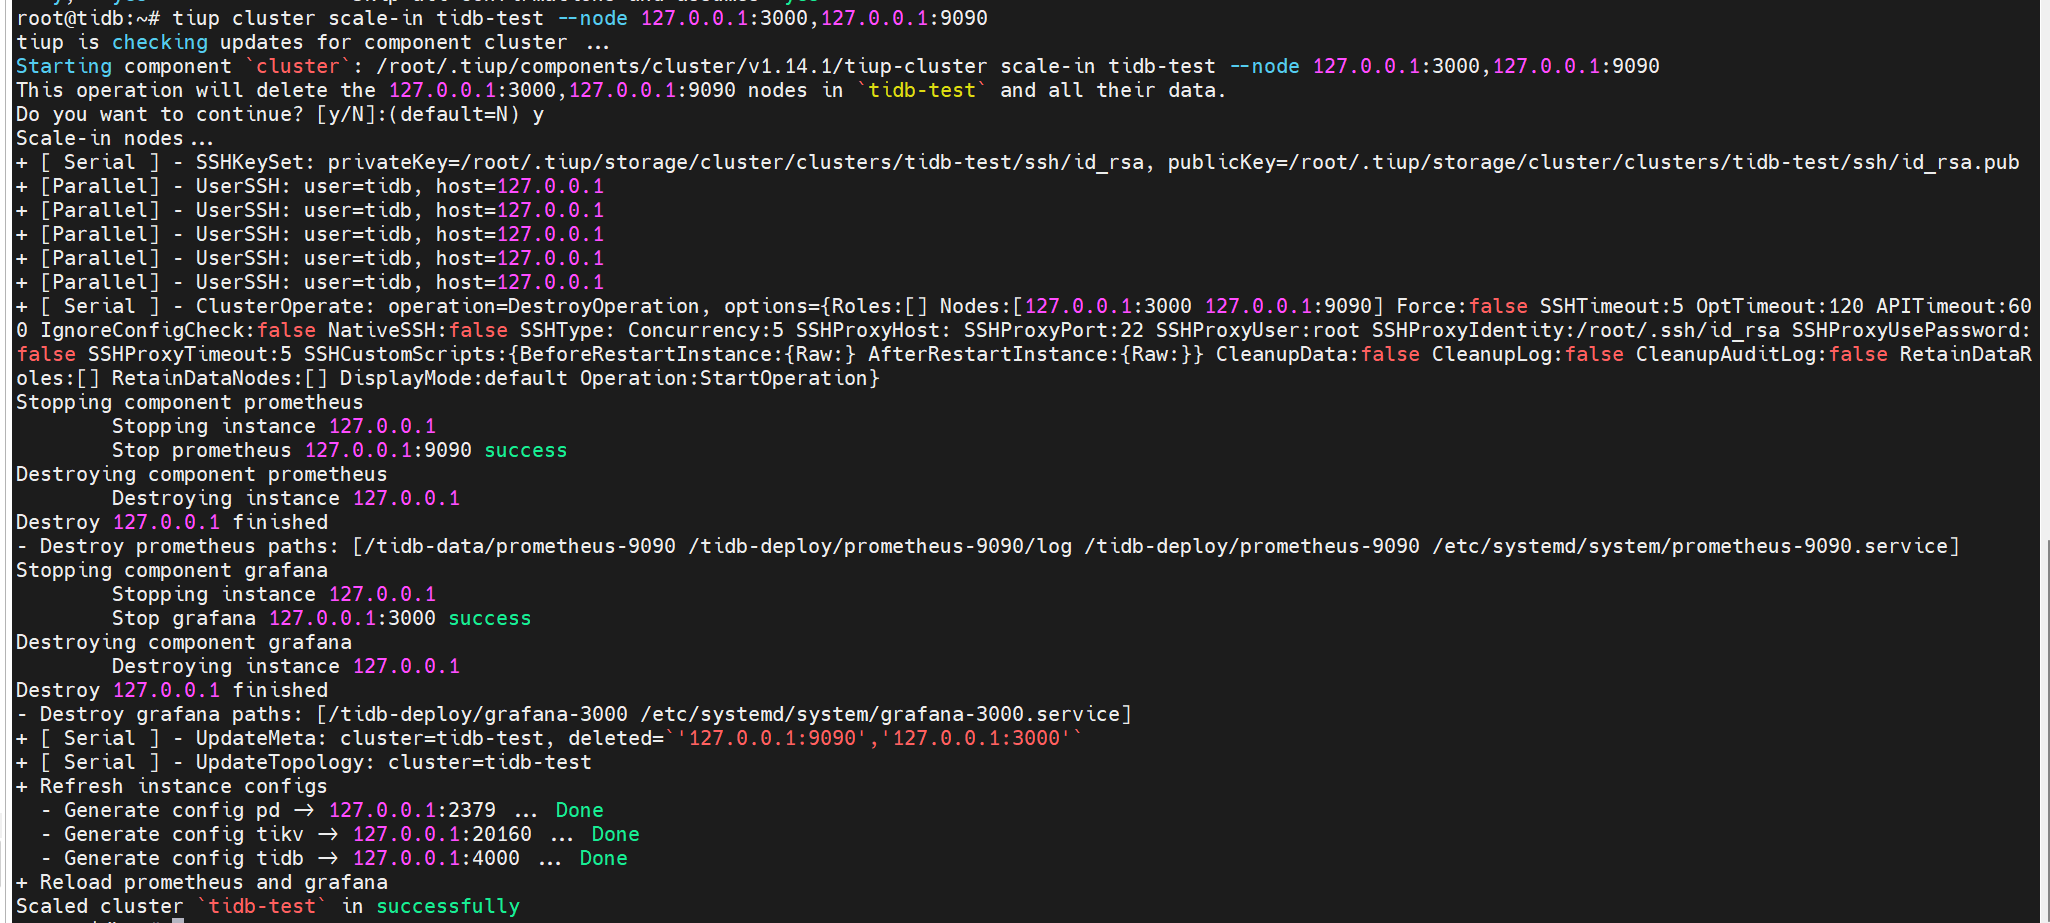The image size is (2050, 923).
Task: Click the "Force:false" option
Action: tap(1462, 306)
